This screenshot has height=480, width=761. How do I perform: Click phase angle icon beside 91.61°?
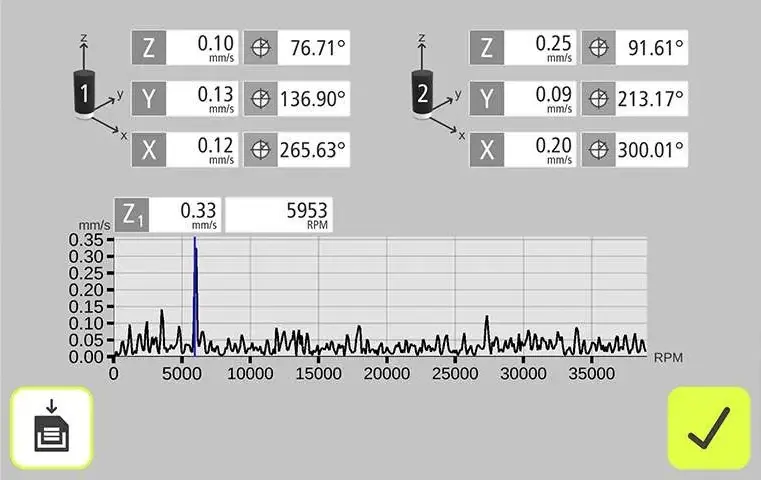click(x=598, y=48)
